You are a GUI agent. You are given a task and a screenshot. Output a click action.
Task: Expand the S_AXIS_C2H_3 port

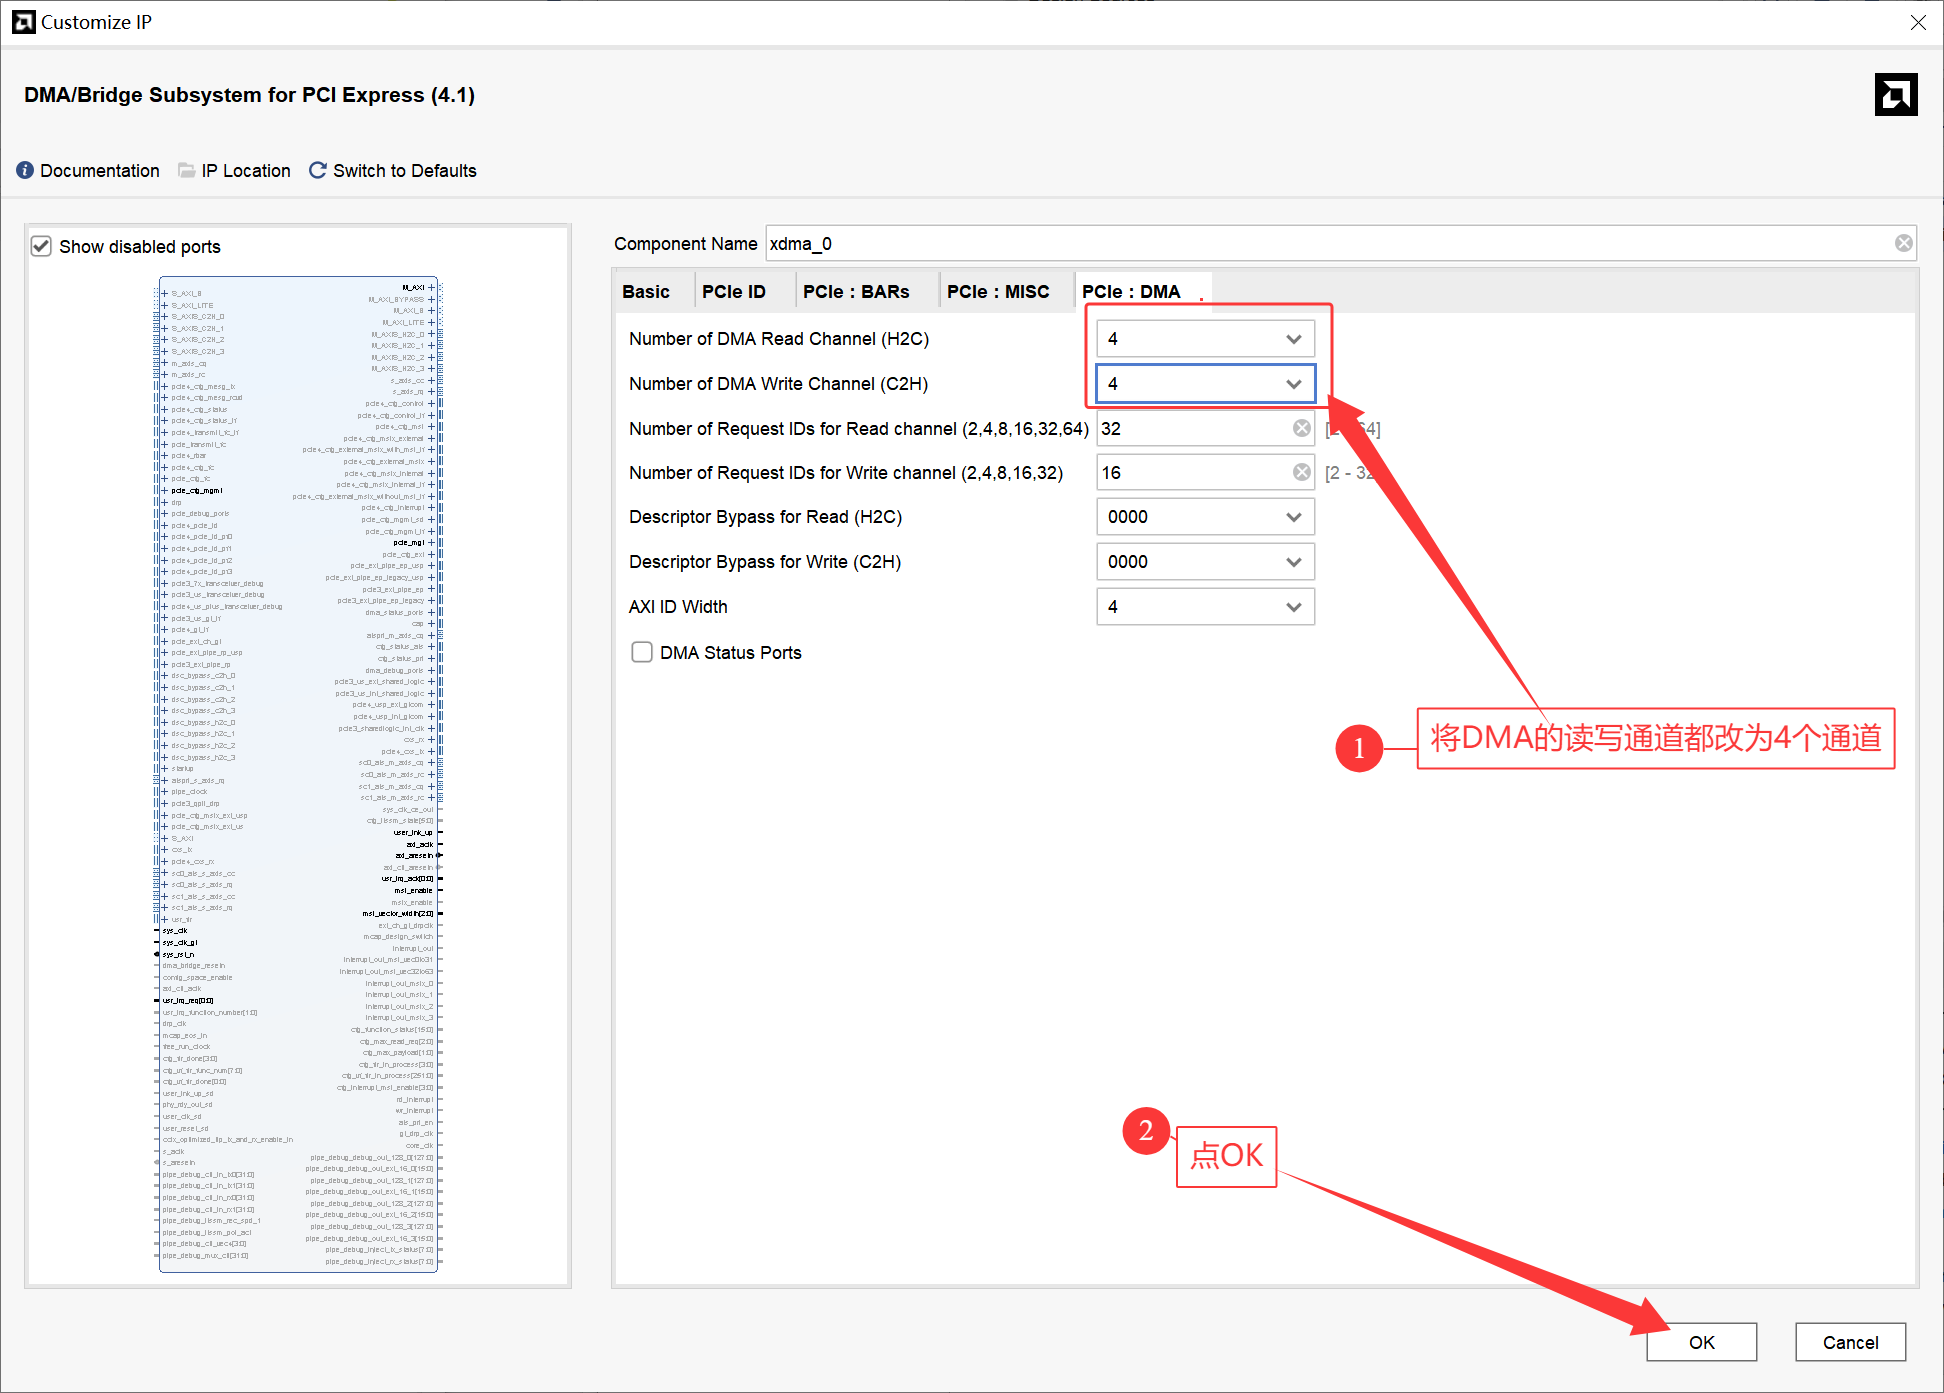click(165, 352)
